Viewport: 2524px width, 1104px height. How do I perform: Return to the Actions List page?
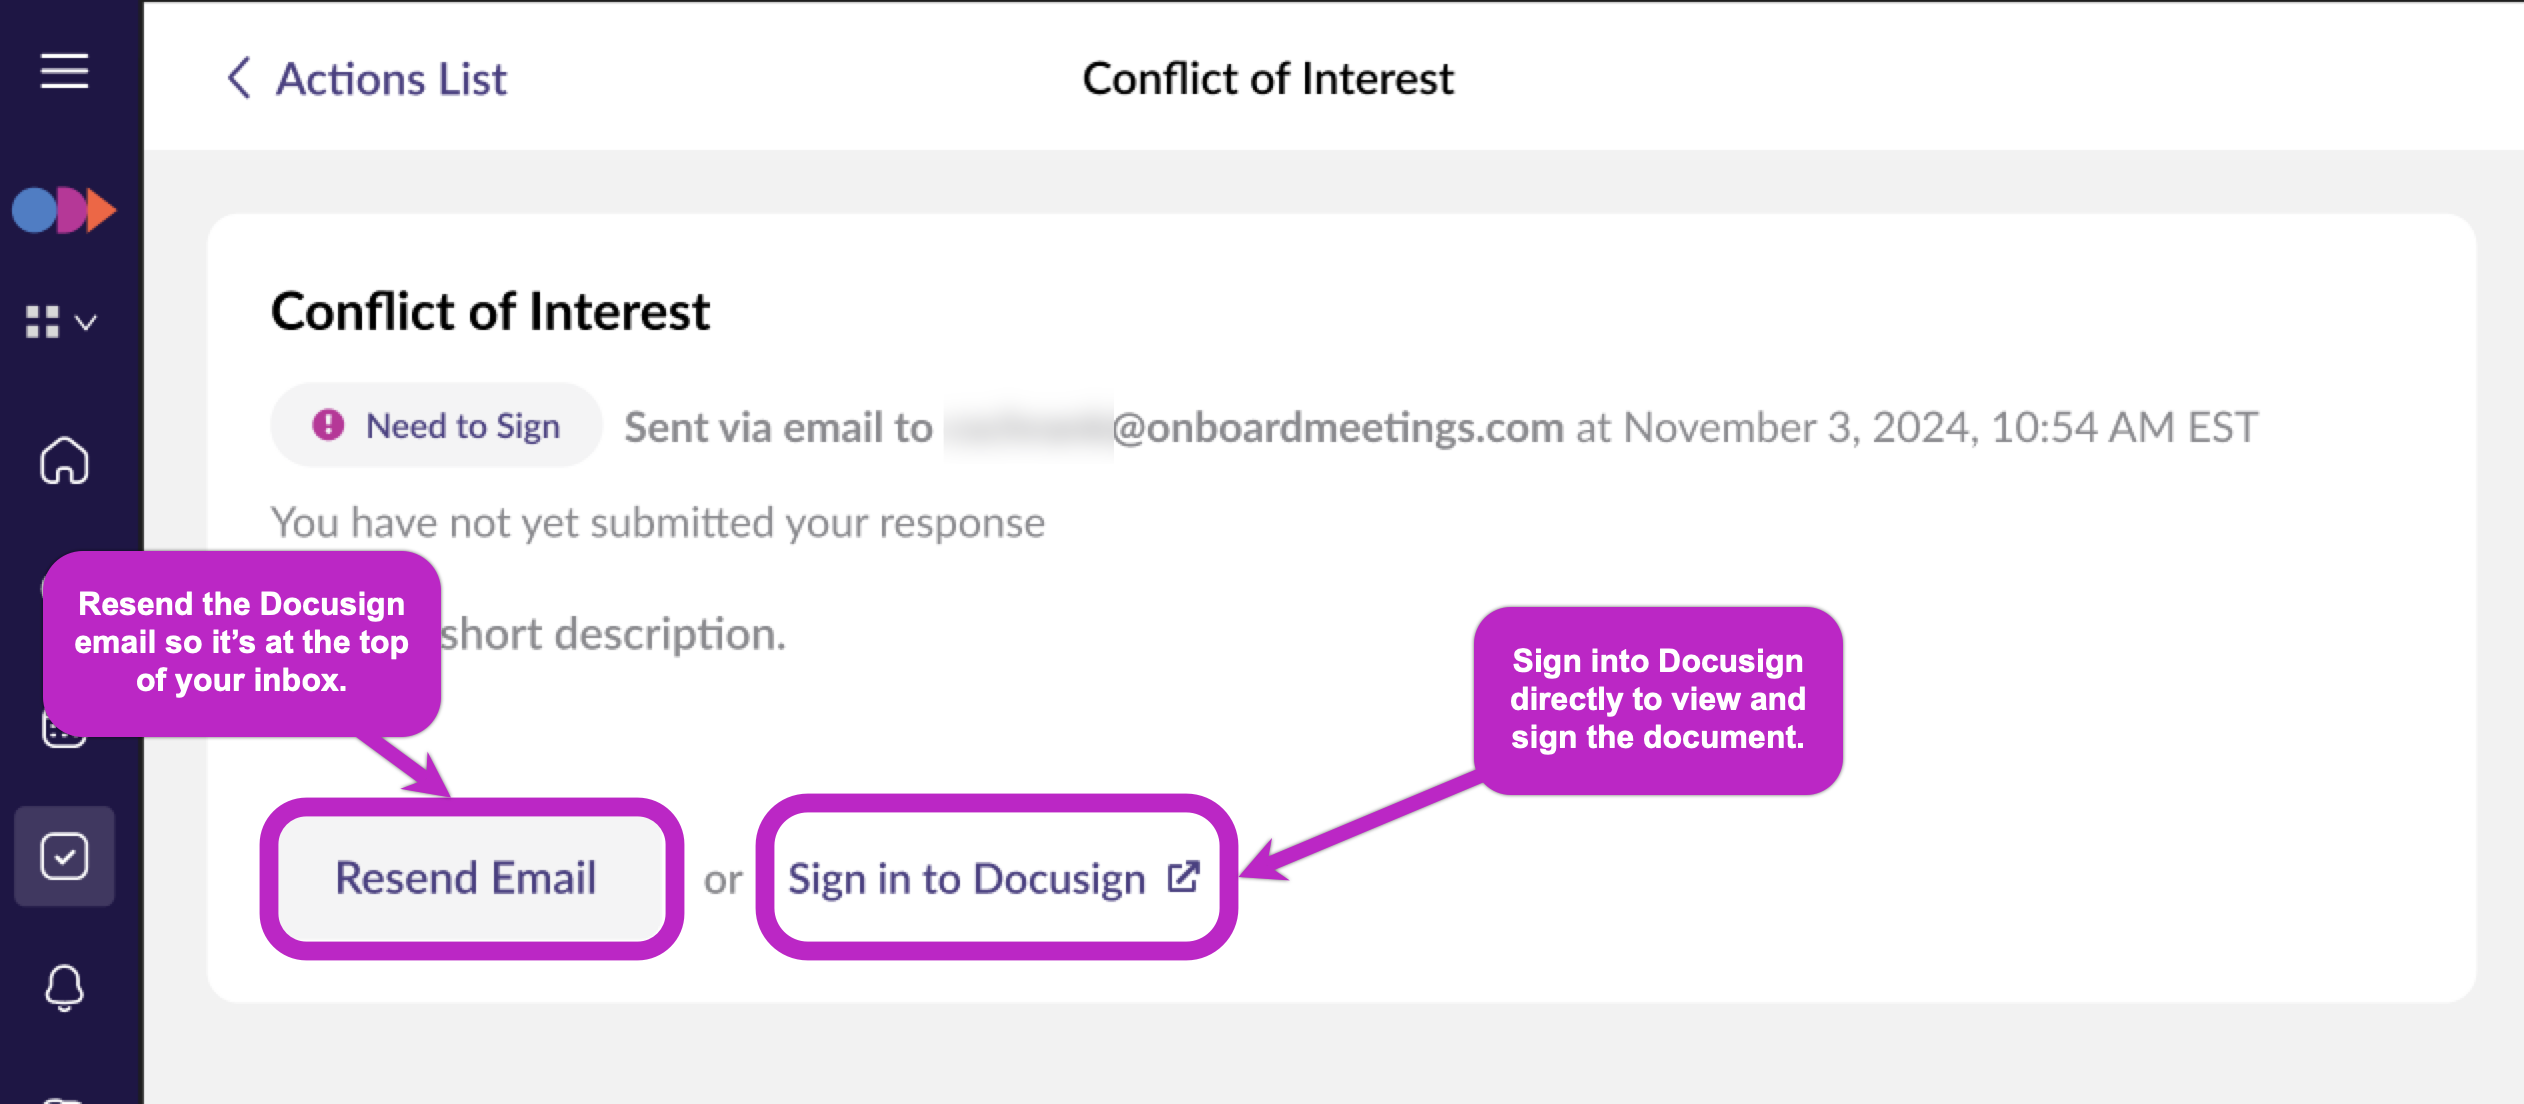(x=391, y=78)
